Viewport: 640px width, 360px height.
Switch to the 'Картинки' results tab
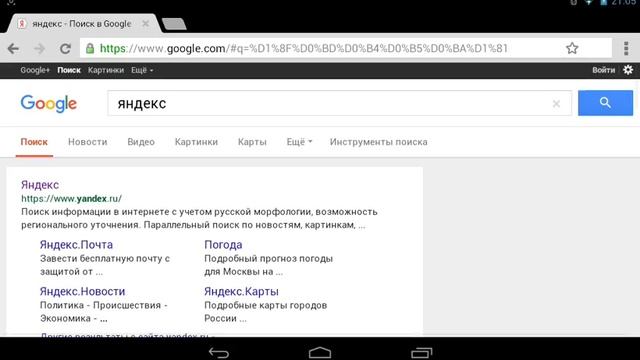[196, 142]
